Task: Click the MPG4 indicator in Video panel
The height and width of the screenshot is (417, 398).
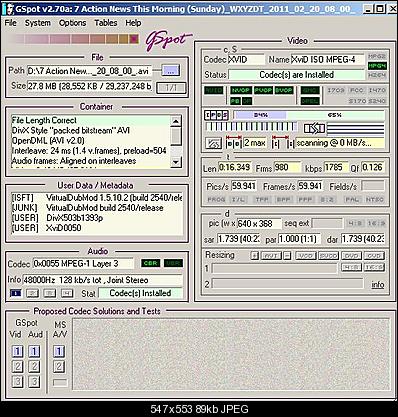Action: point(377,66)
